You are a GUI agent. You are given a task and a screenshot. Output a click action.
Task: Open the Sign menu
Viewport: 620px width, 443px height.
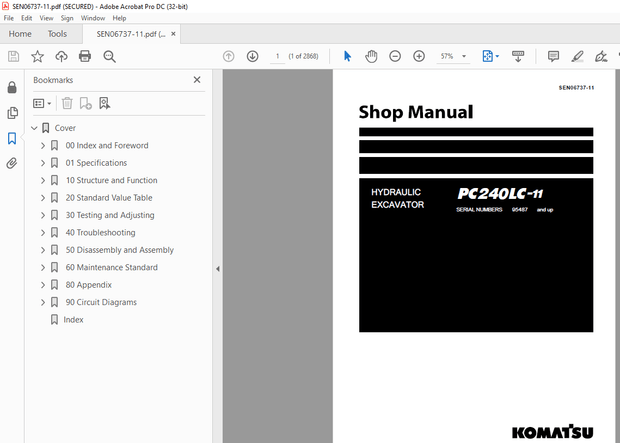[x=67, y=18]
